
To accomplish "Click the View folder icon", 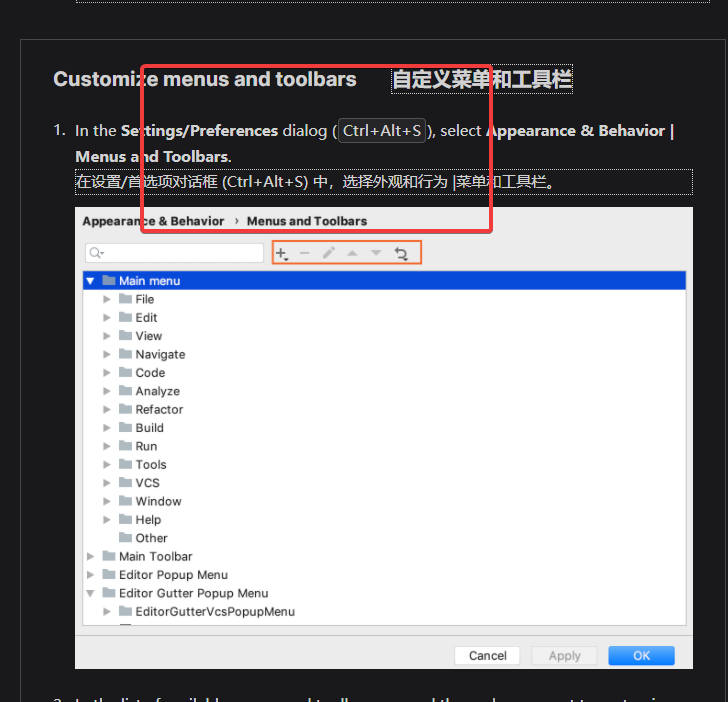I will [125, 335].
